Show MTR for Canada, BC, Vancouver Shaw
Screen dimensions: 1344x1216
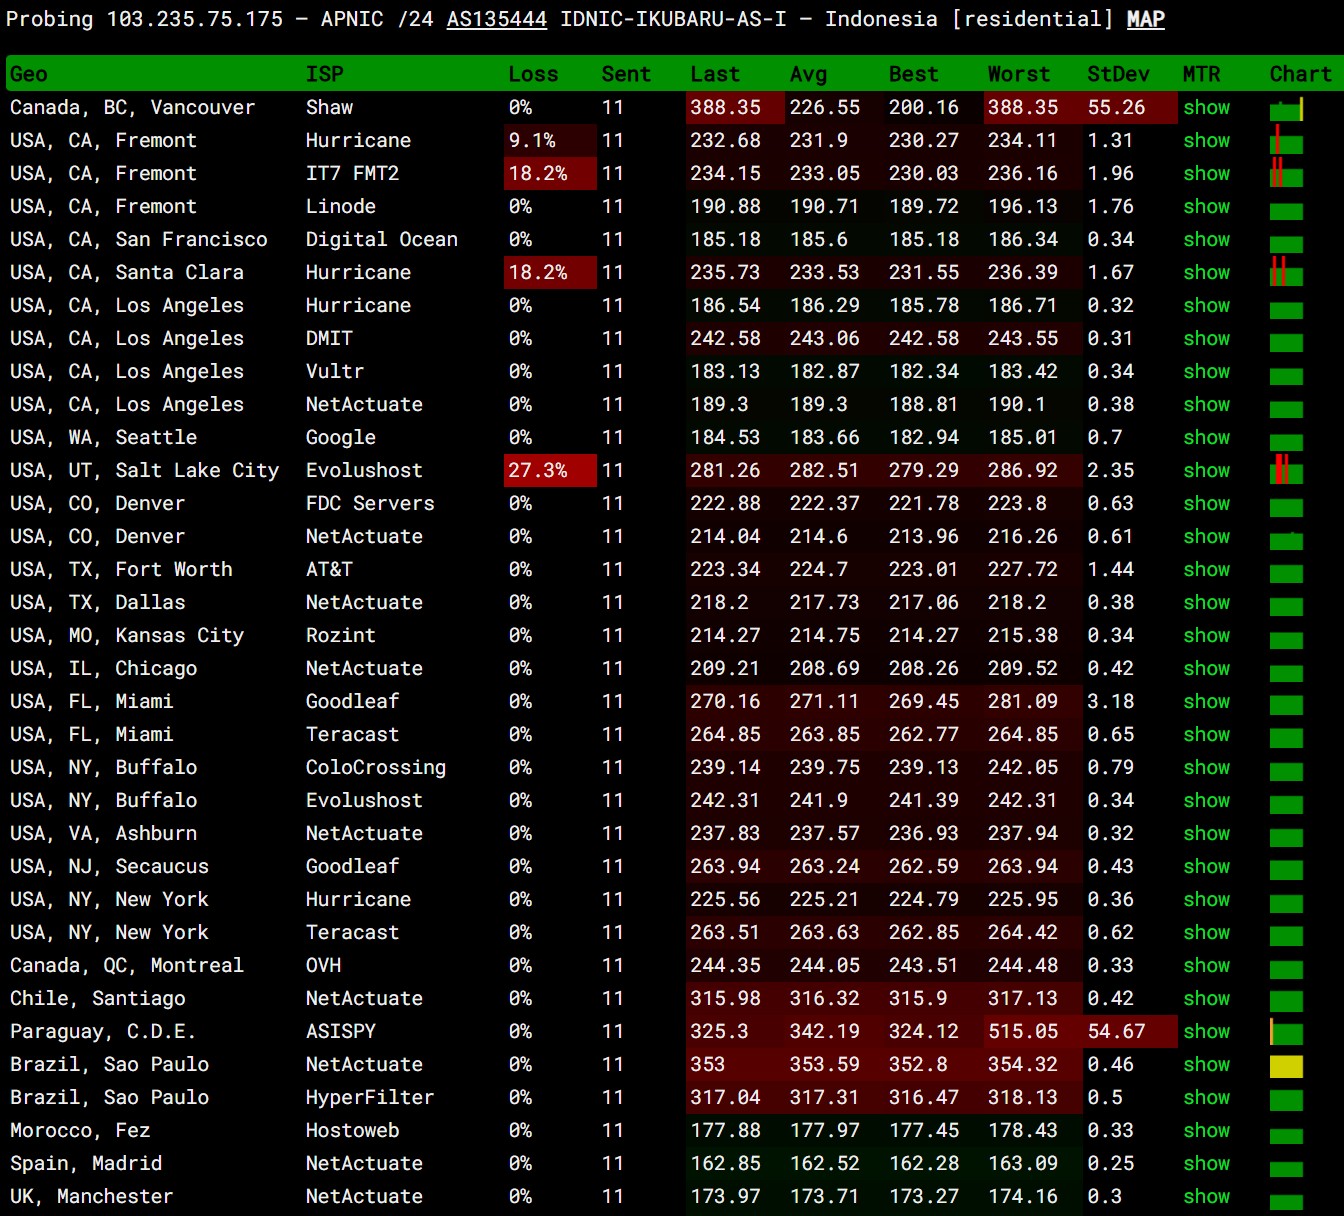[1206, 107]
